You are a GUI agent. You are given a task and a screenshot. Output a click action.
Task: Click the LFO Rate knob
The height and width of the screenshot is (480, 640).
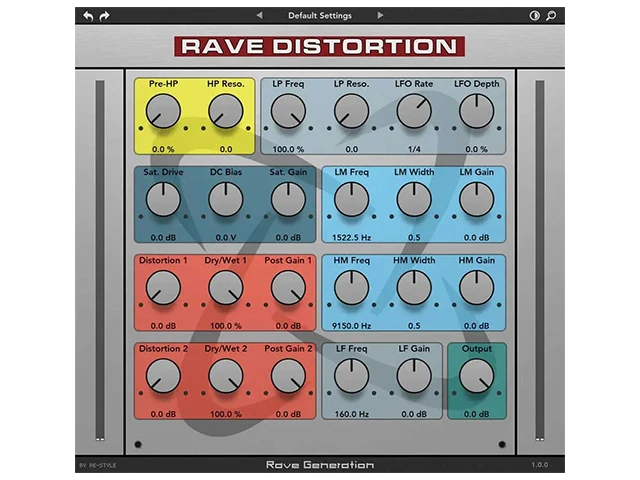(x=414, y=111)
